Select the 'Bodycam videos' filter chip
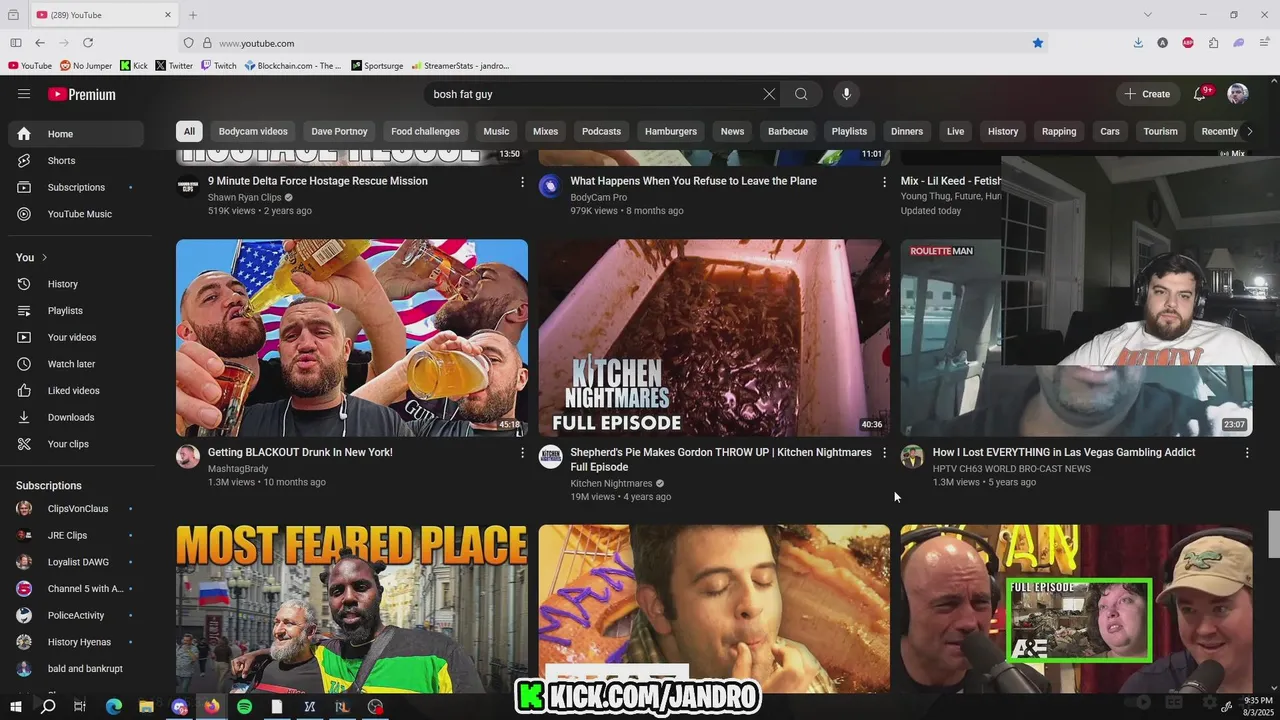The width and height of the screenshot is (1280, 720). (253, 131)
